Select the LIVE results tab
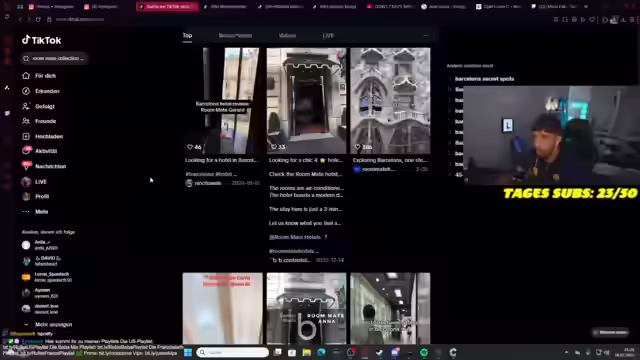This screenshot has width=640, height=360. (x=328, y=36)
